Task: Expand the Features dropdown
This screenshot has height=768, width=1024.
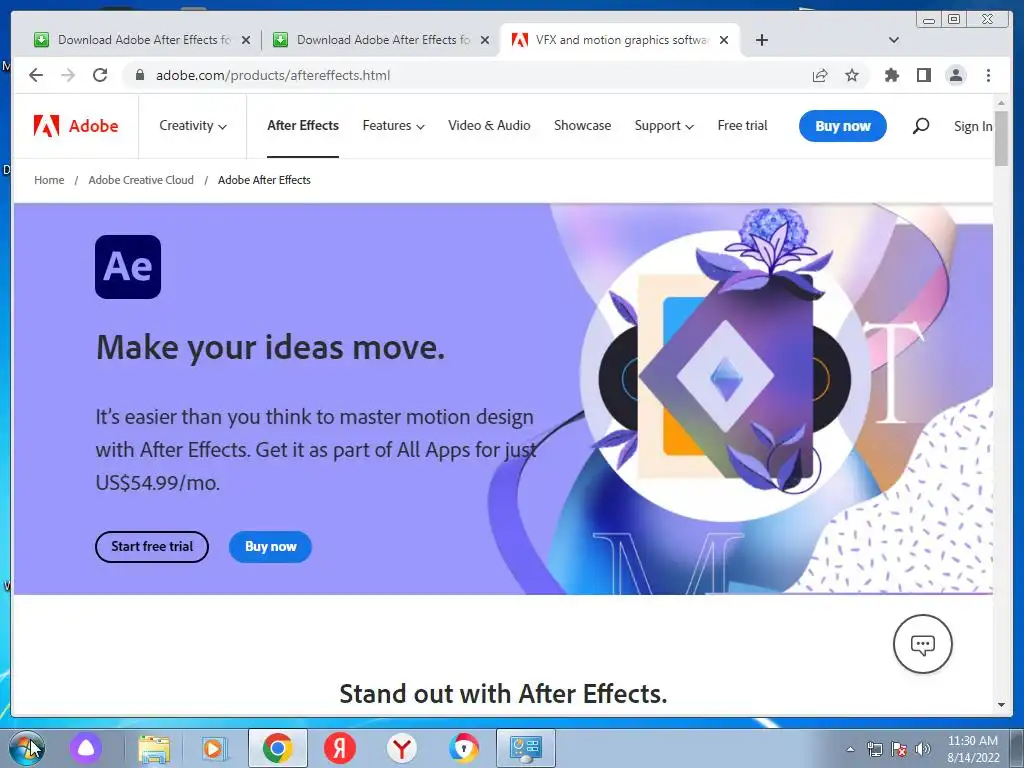Action: coord(393,125)
